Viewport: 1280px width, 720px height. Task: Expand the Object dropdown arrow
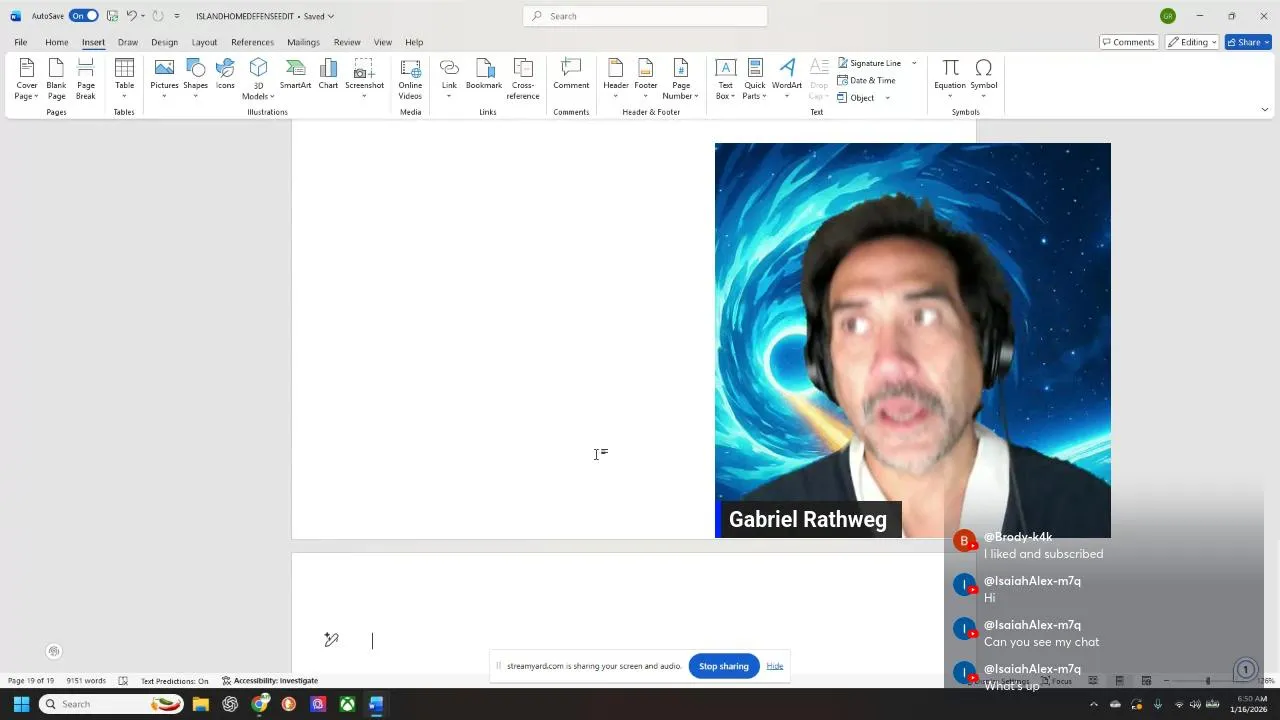coord(887,98)
